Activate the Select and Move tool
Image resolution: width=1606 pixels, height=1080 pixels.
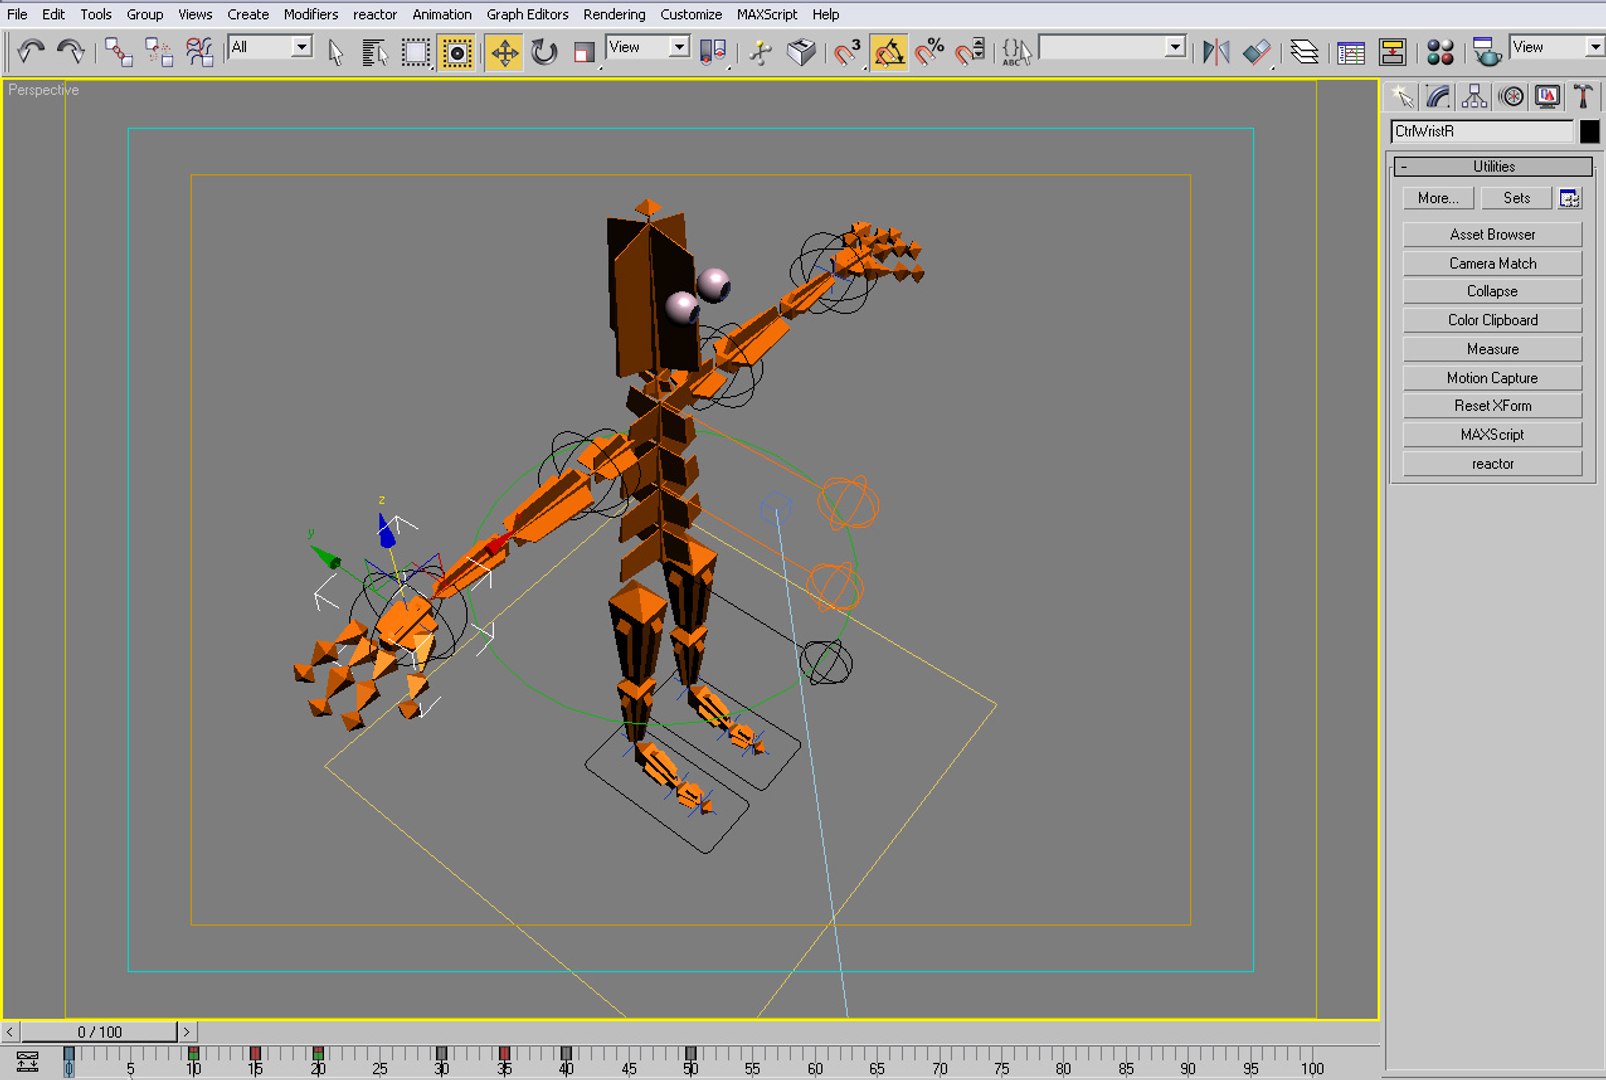point(504,51)
